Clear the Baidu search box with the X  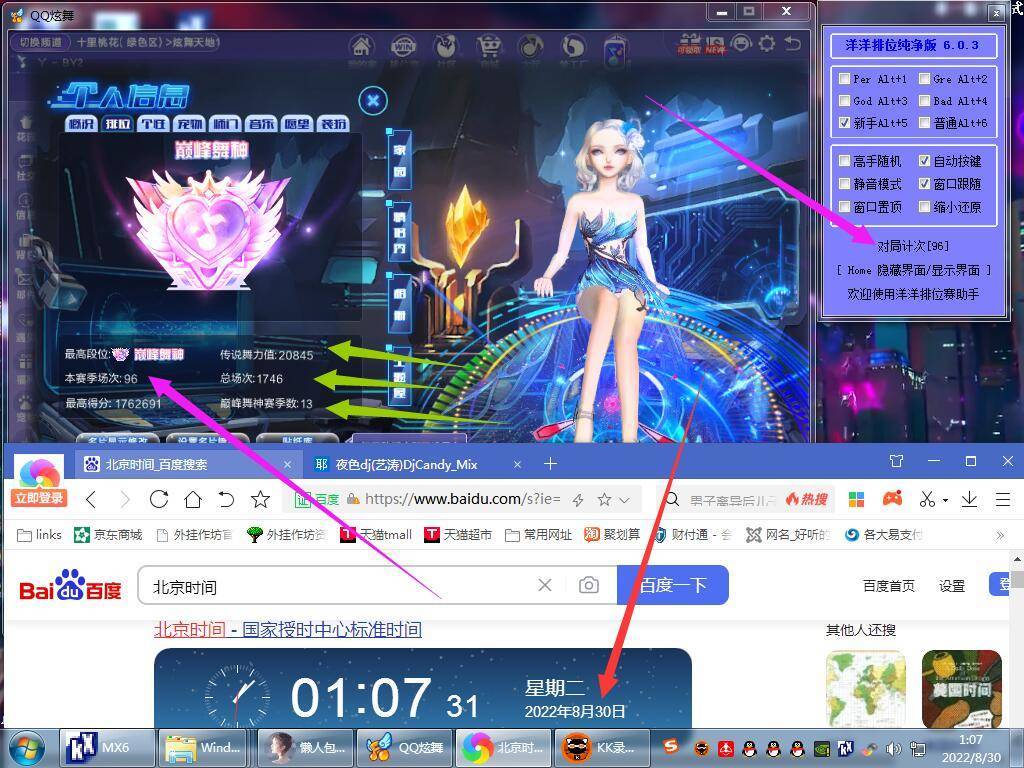(x=545, y=585)
